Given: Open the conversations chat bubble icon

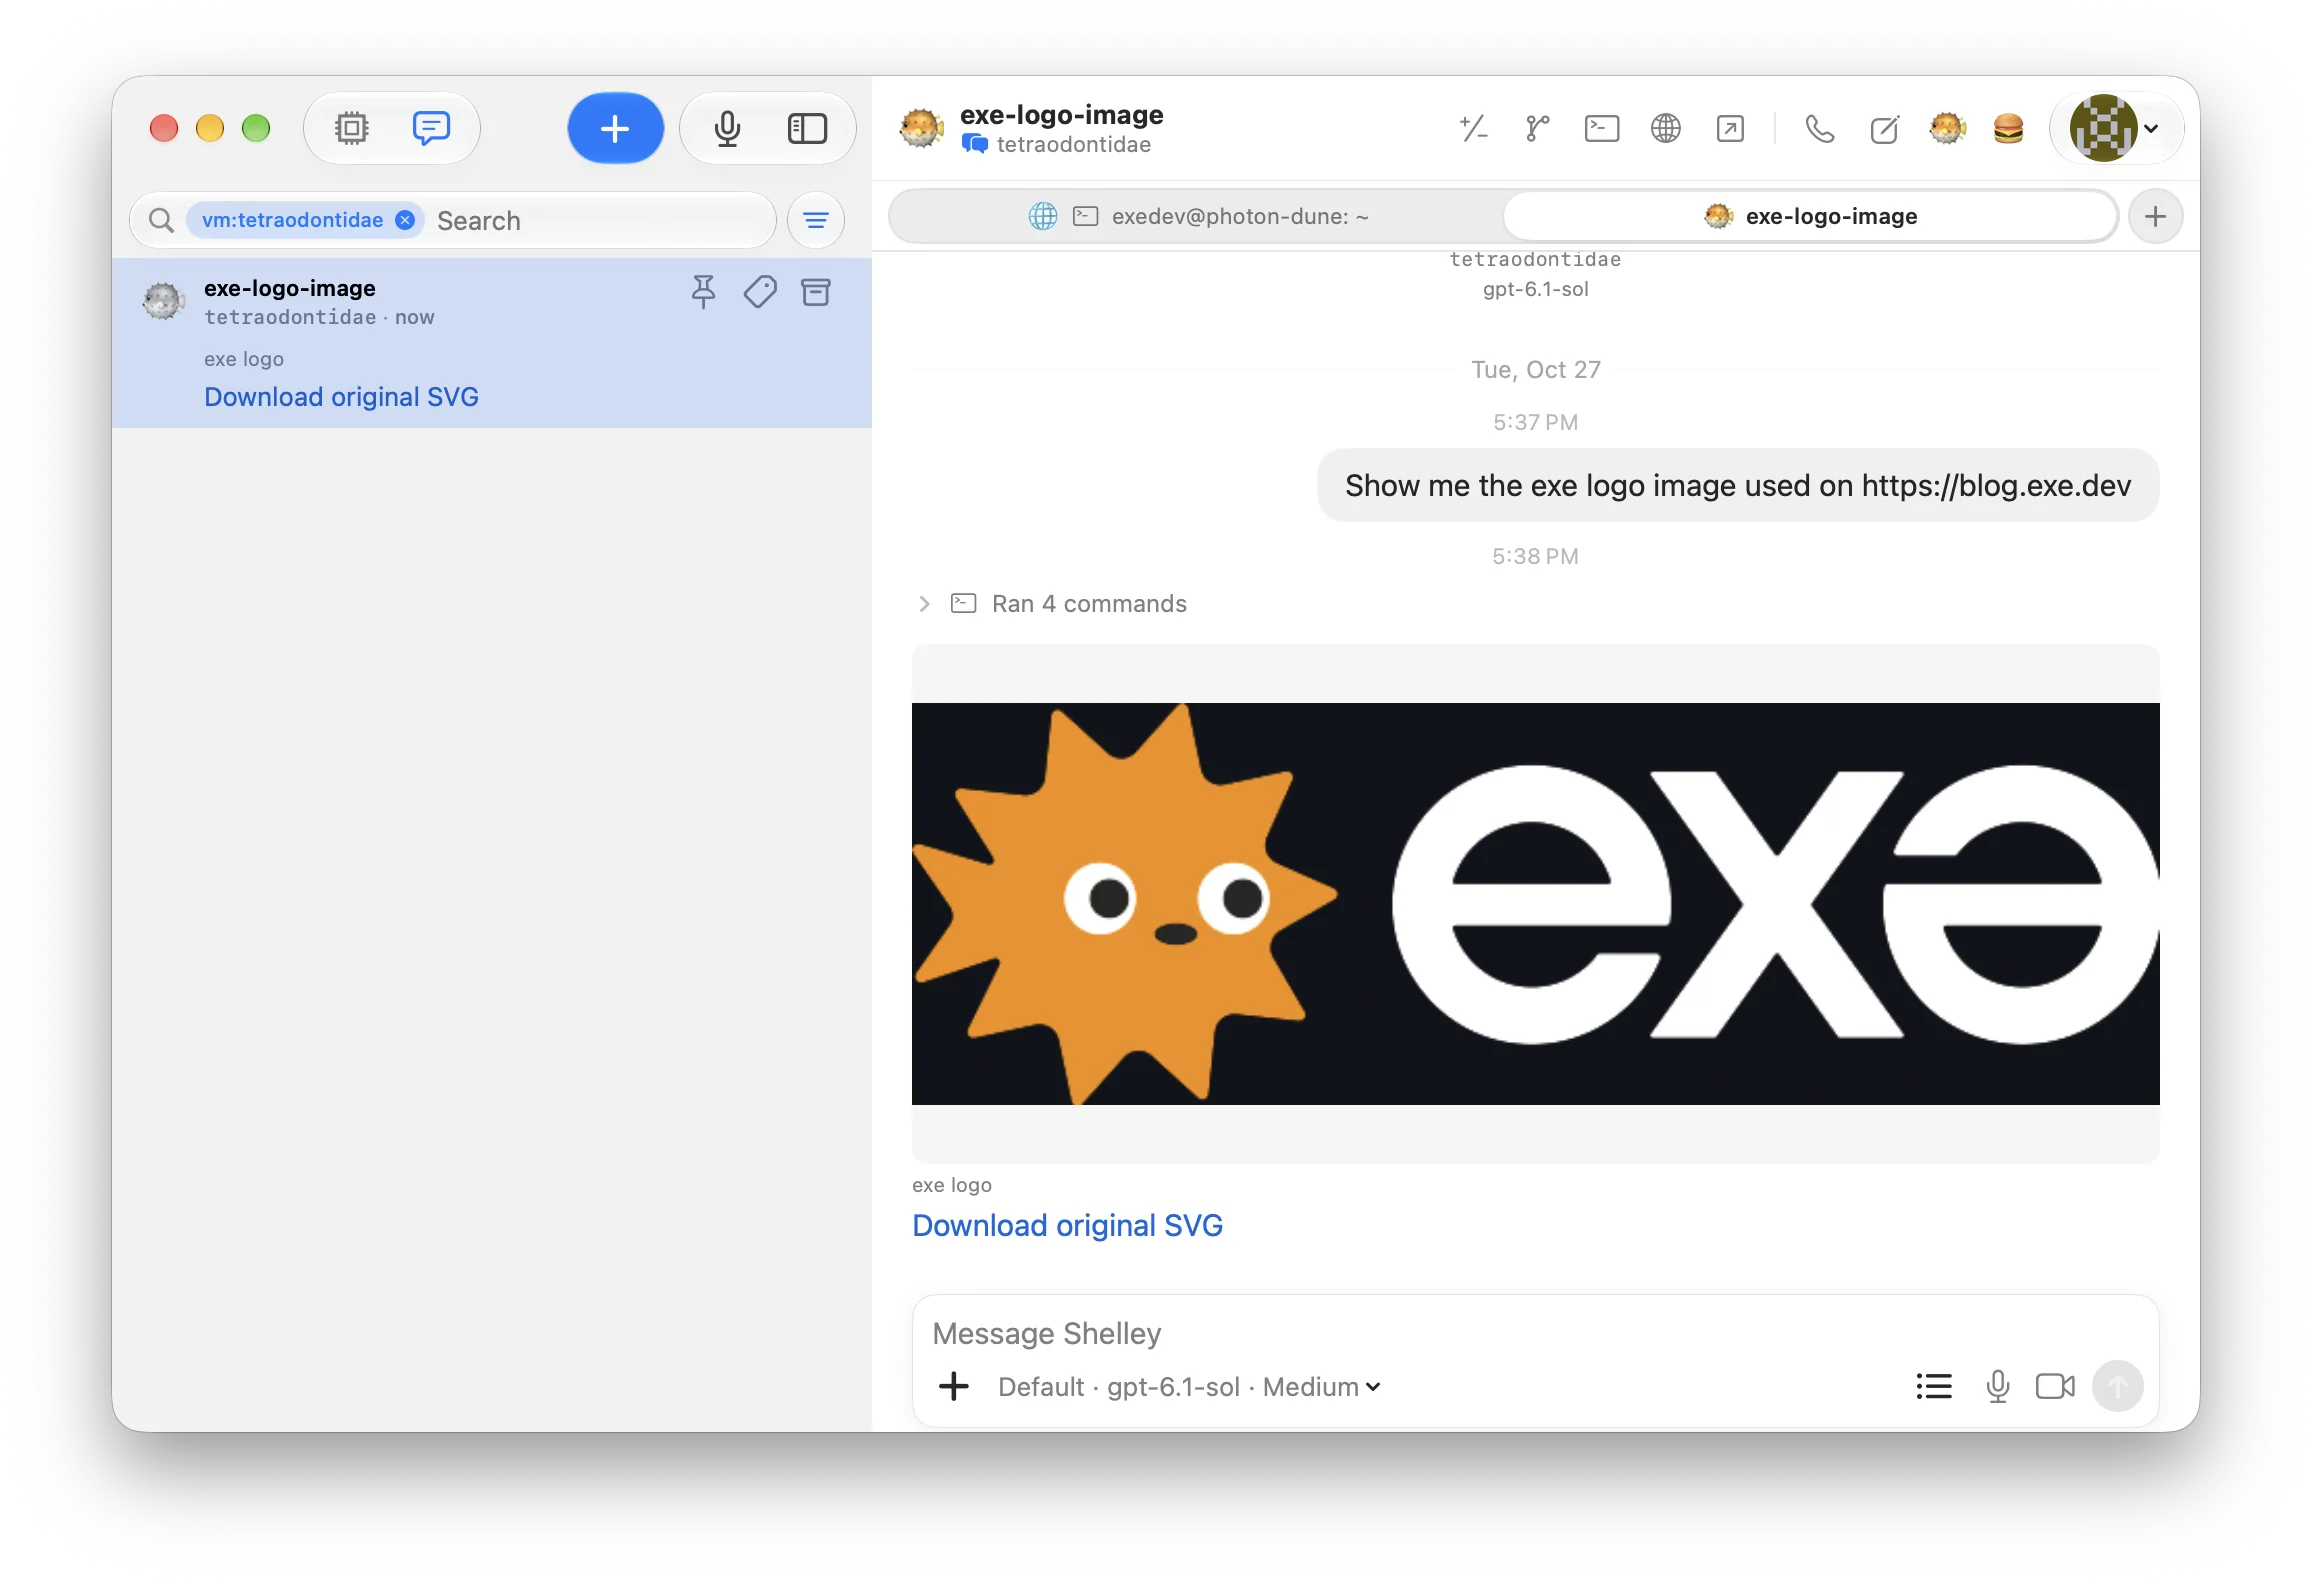Looking at the screenshot, I should click(x=431, y=128).
